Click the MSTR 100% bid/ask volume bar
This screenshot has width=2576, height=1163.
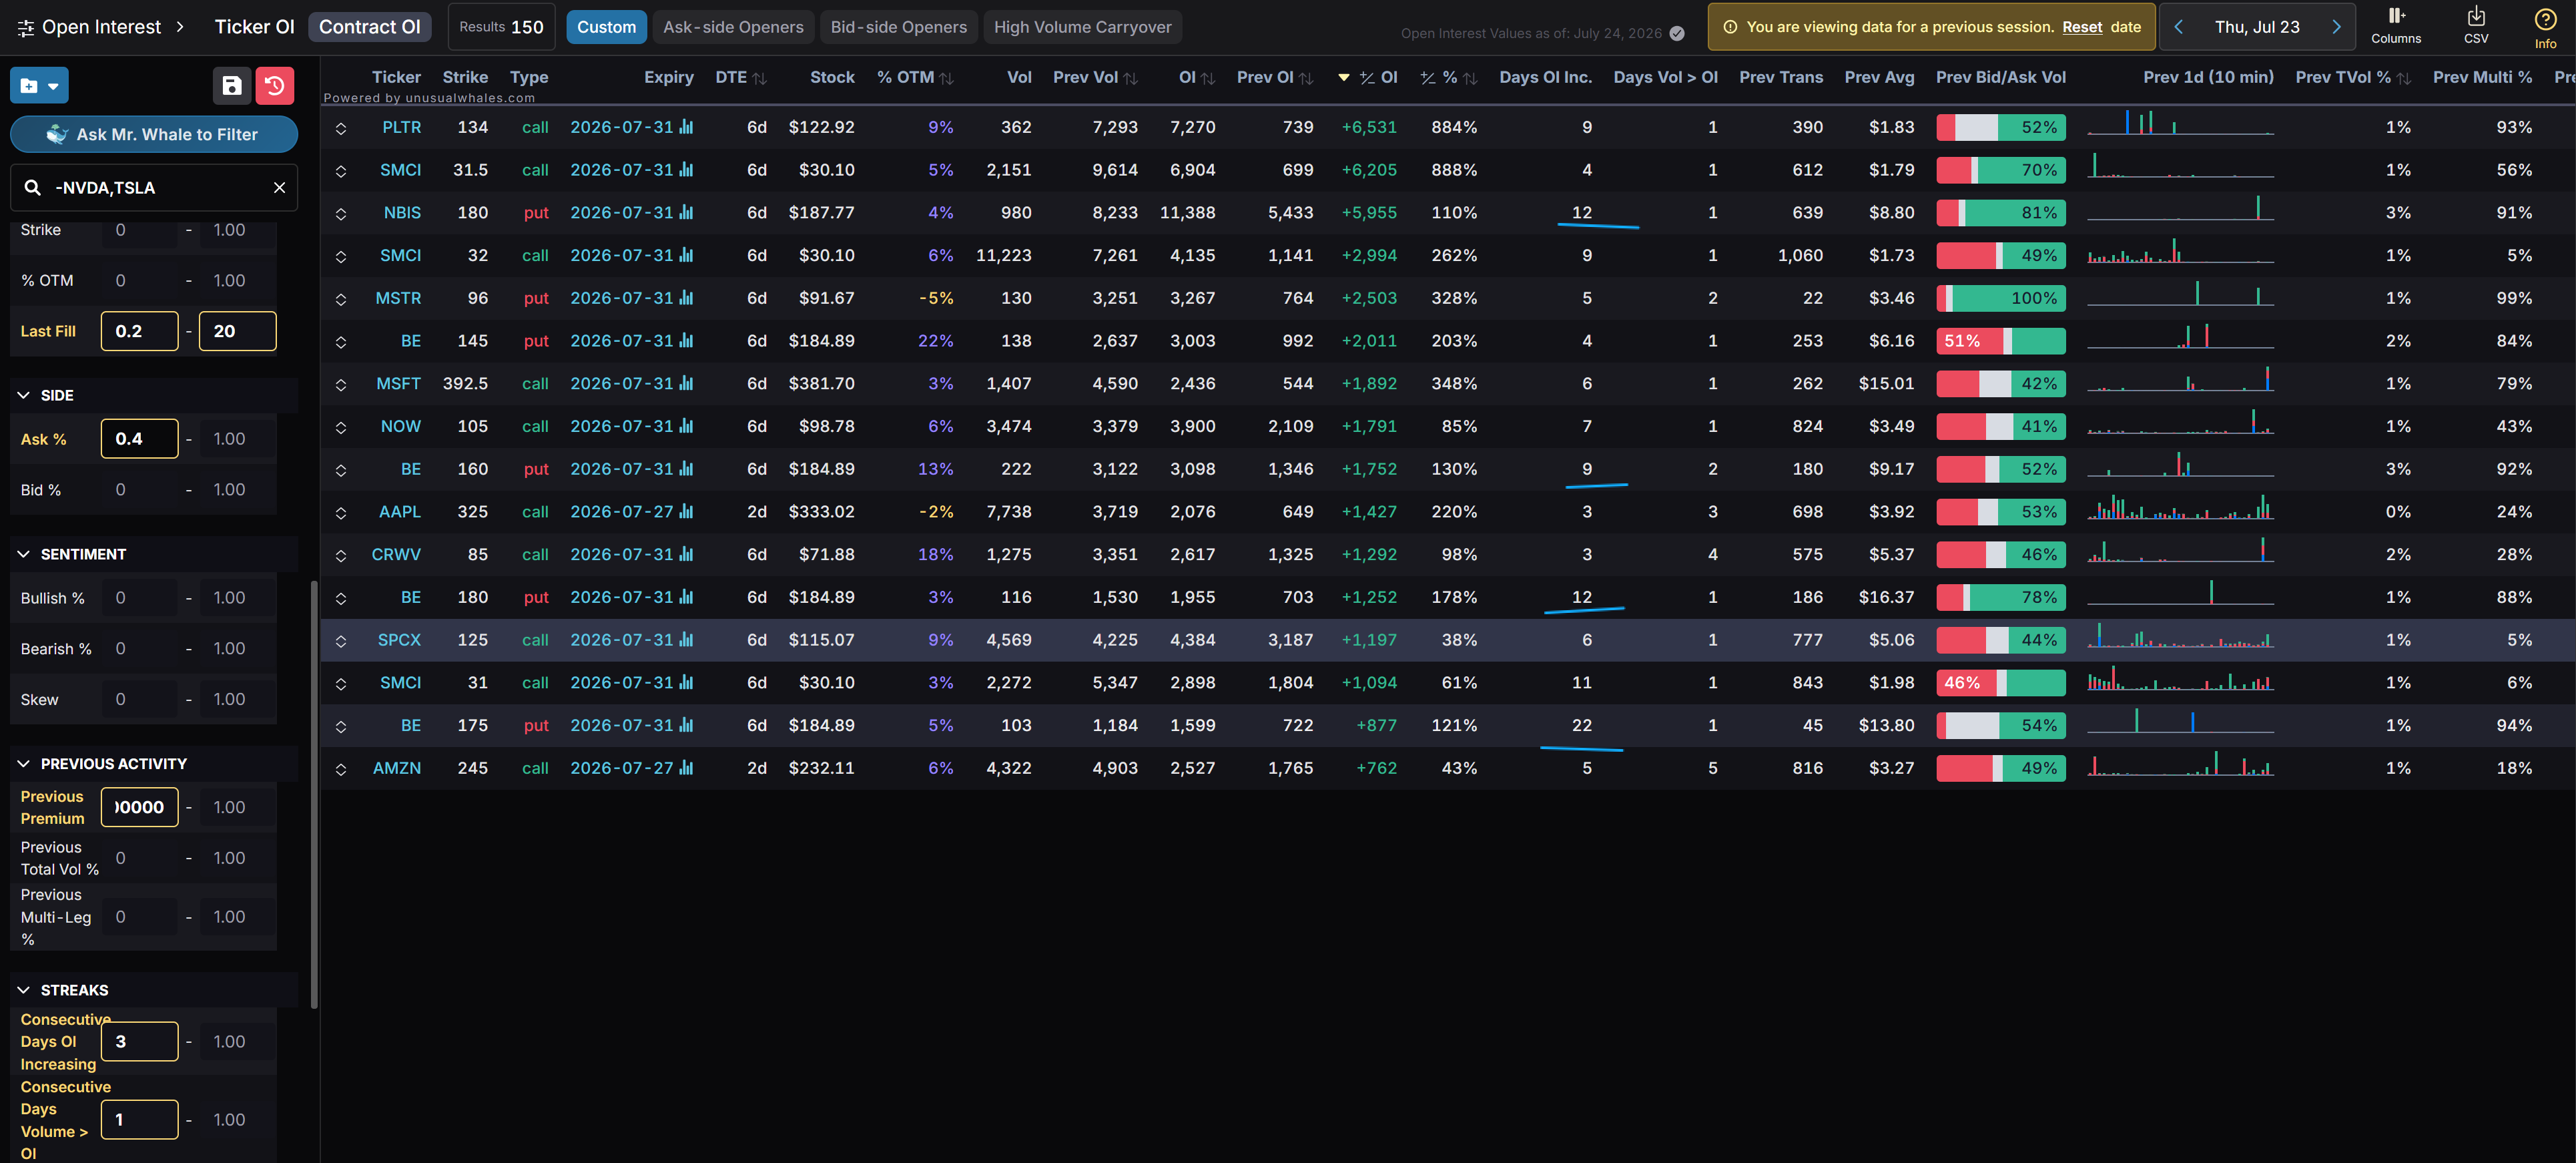tap(2000, 298)
